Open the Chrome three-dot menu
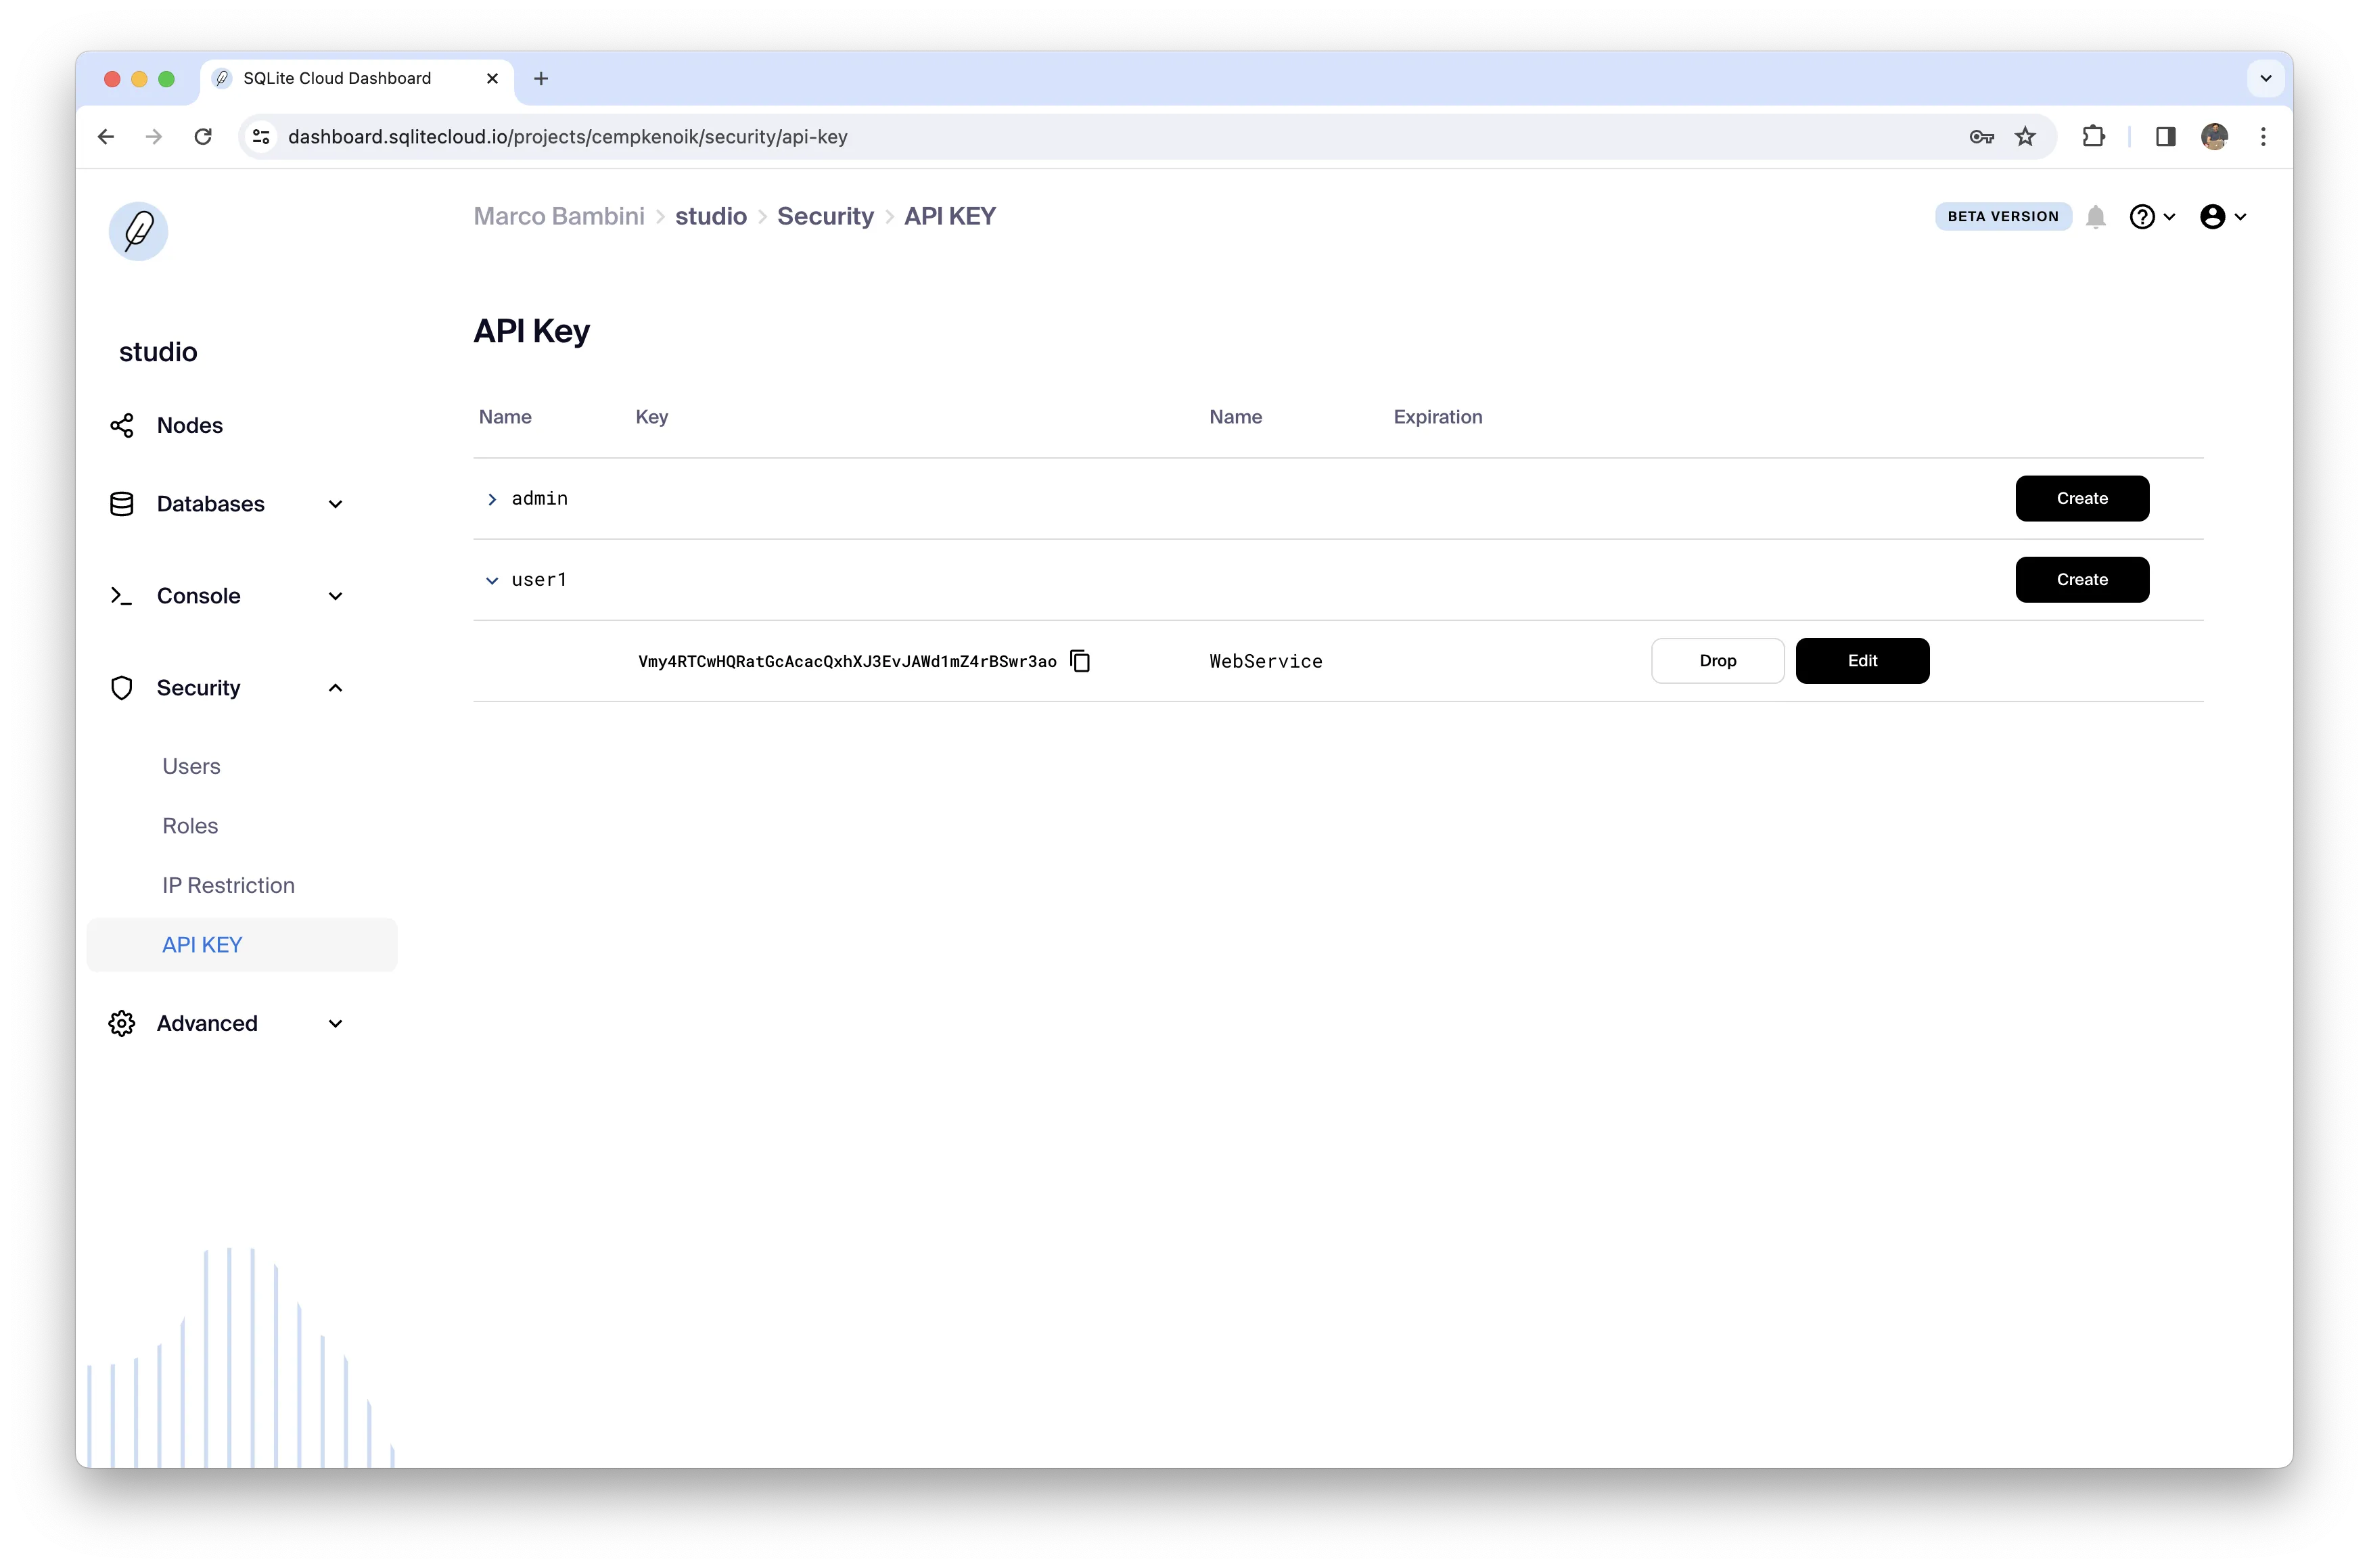Image resolution: width=2369 pixels, height=1568 pixels. (x=2263, y=137)
